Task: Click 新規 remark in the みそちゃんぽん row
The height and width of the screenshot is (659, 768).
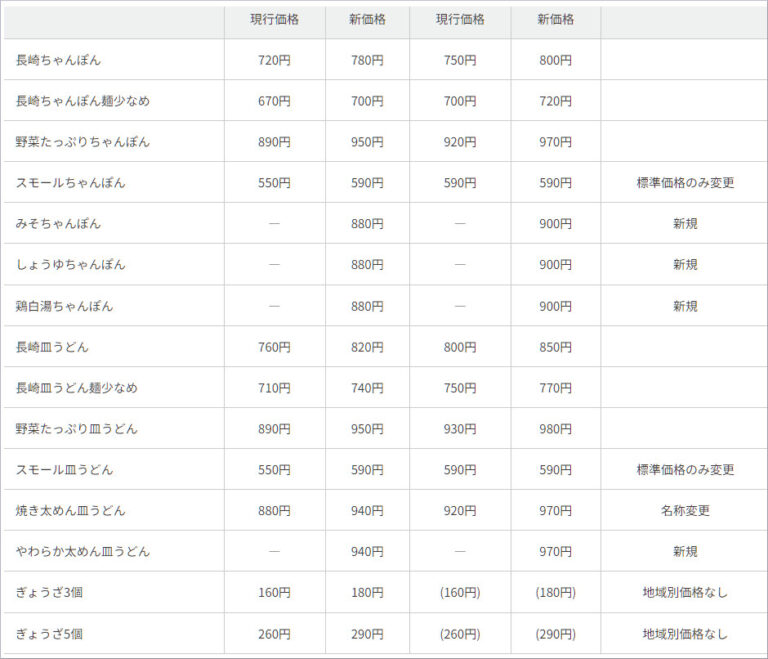Action: click(x=685, y=224)
